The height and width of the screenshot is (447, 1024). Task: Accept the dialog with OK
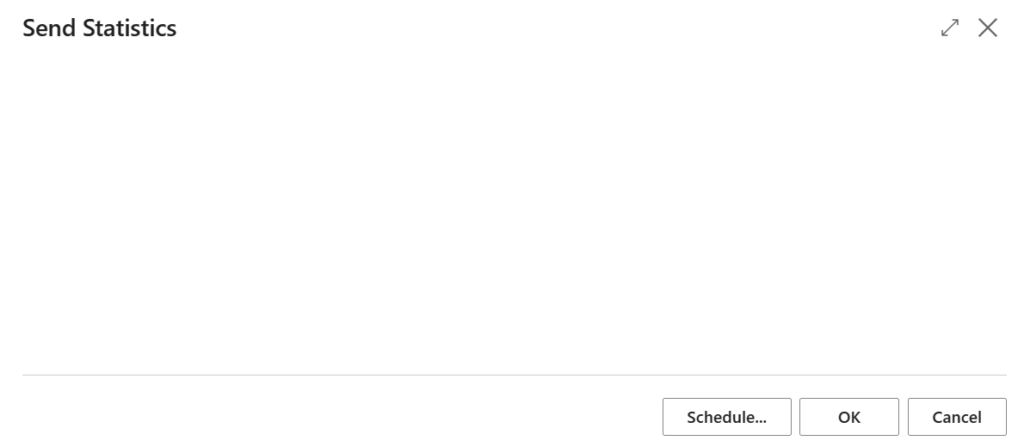tap(849, 417)
